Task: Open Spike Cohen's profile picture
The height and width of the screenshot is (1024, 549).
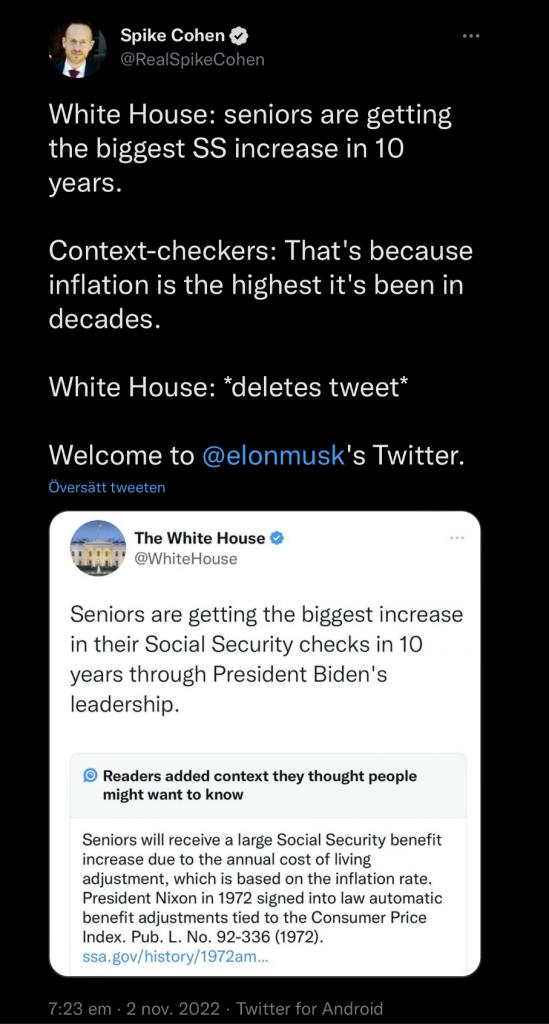Action: point(77,50)
